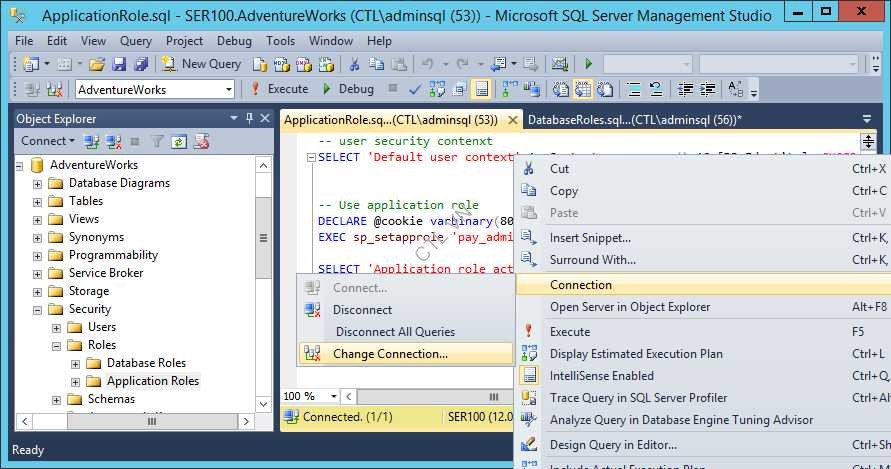The image size is (891, 469).
Task: Click the Refresh icon in Object Explorer
Action: [179, 141]
